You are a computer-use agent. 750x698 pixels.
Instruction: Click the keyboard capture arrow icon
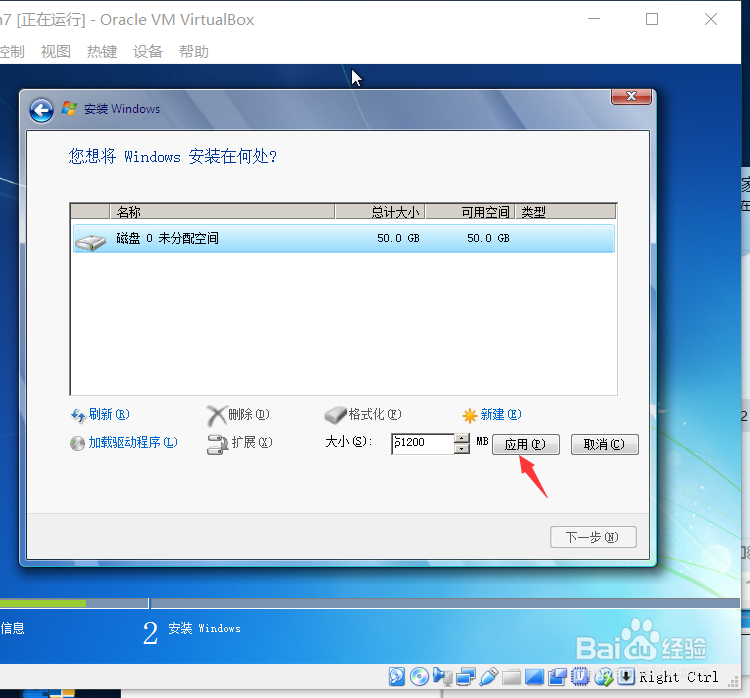point(626,676)
